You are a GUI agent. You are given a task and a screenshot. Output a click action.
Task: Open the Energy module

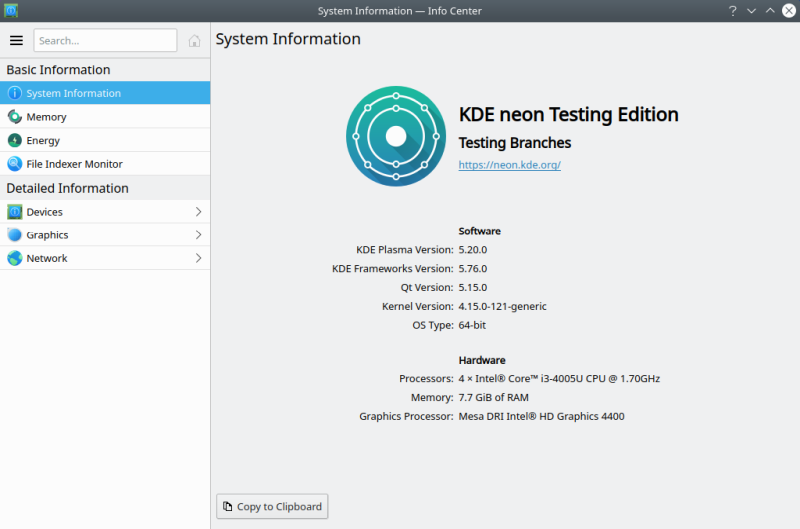44,141
